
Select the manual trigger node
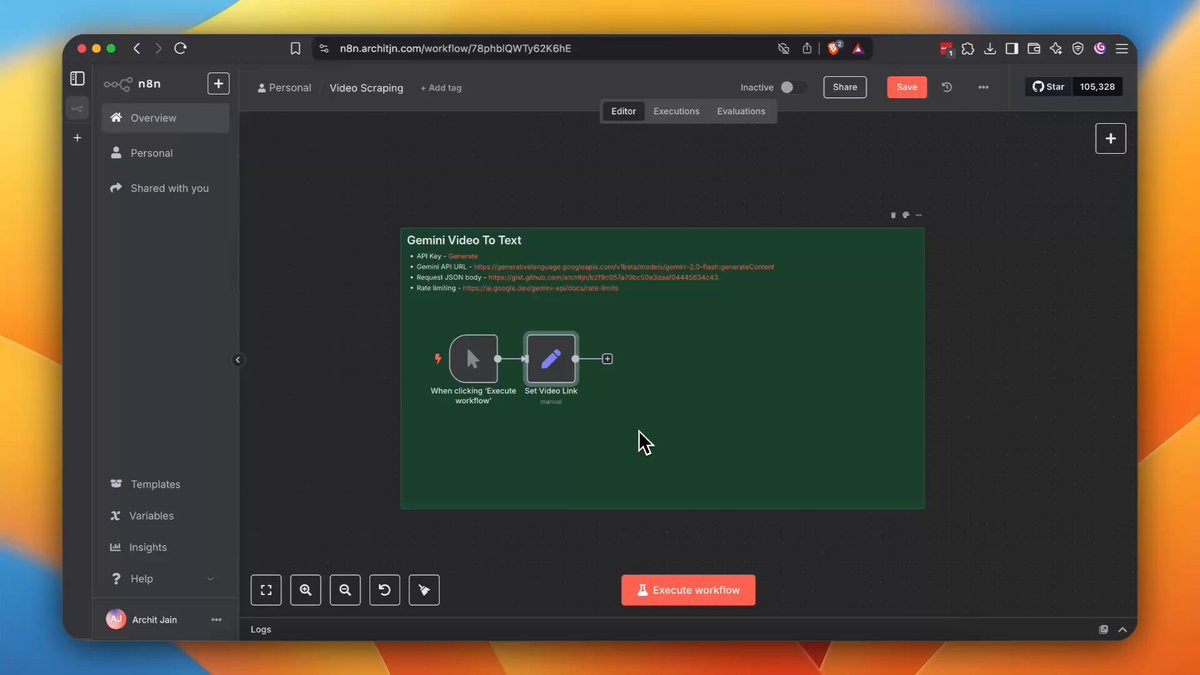click(473, 359)
